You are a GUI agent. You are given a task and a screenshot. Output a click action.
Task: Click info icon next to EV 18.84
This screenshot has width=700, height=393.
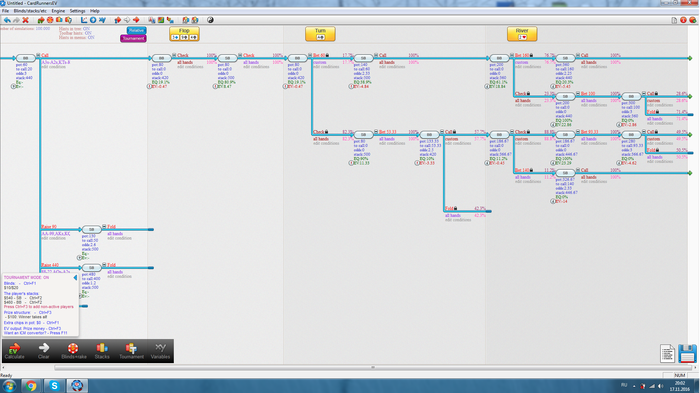click(x=487, y=87)
